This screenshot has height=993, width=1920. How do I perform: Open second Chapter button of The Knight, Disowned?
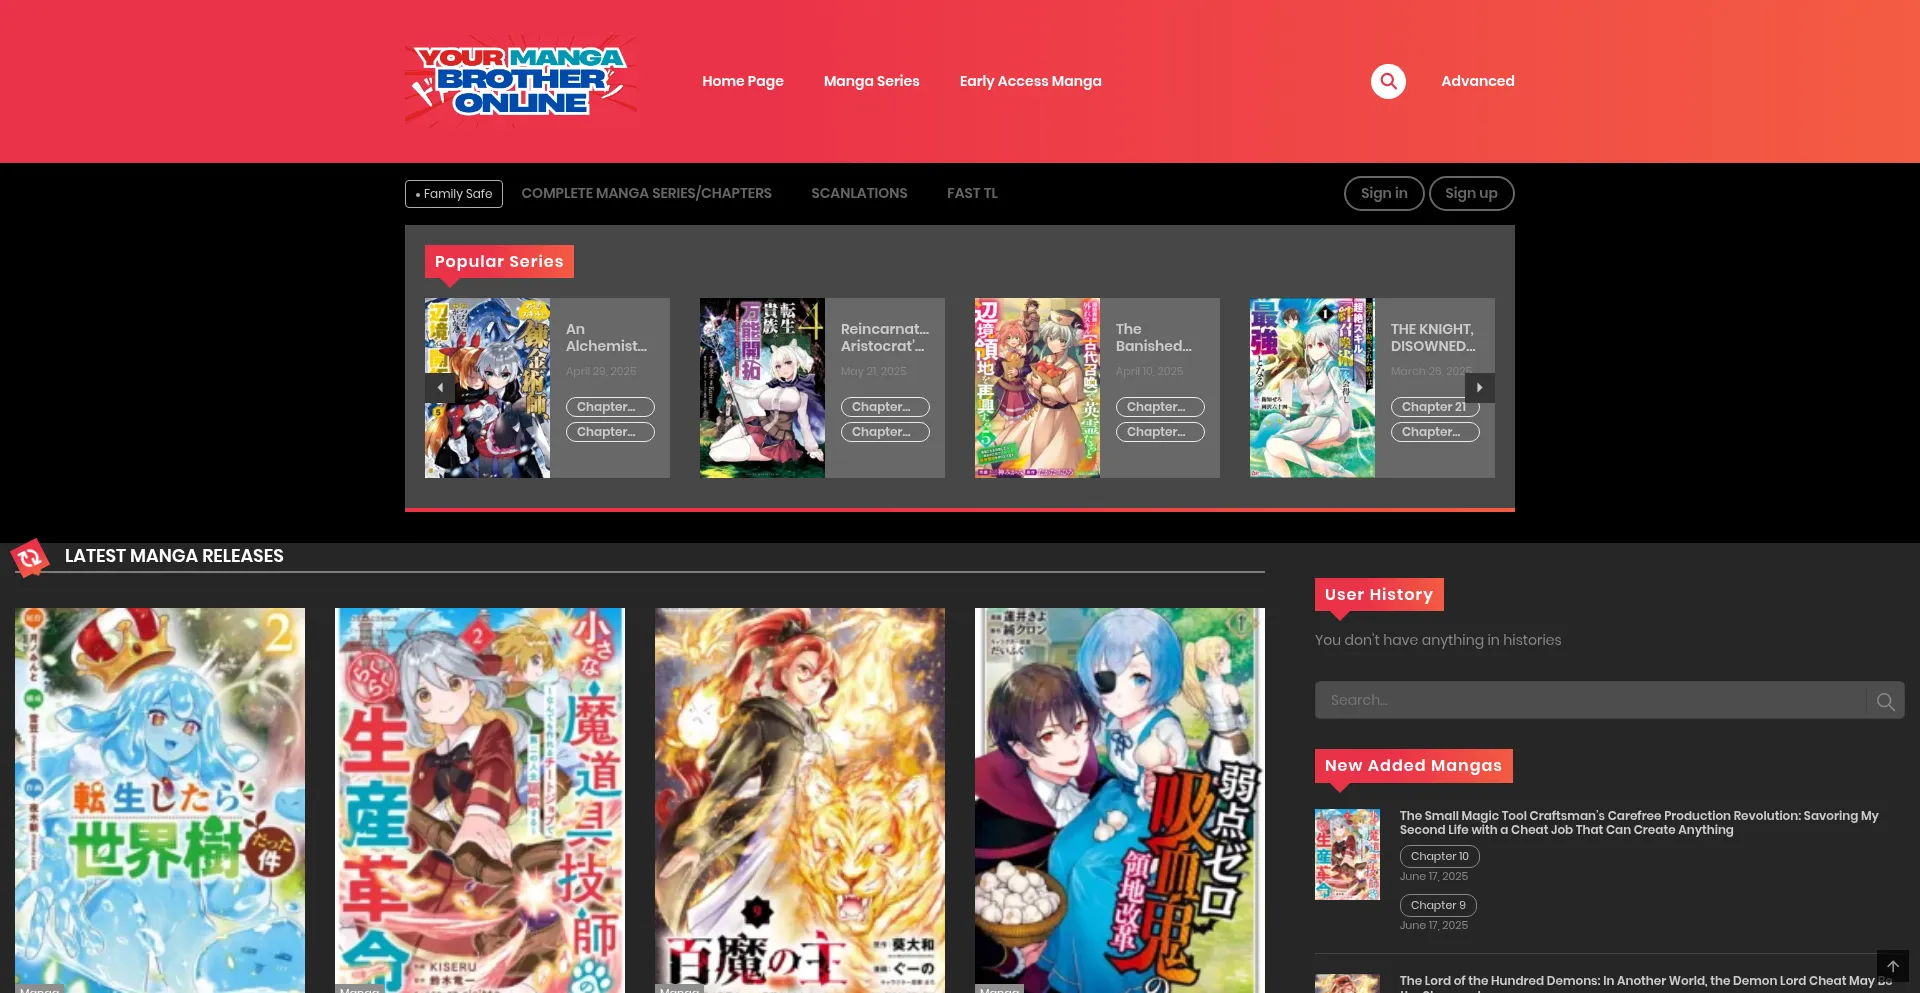click(1435, 432)
